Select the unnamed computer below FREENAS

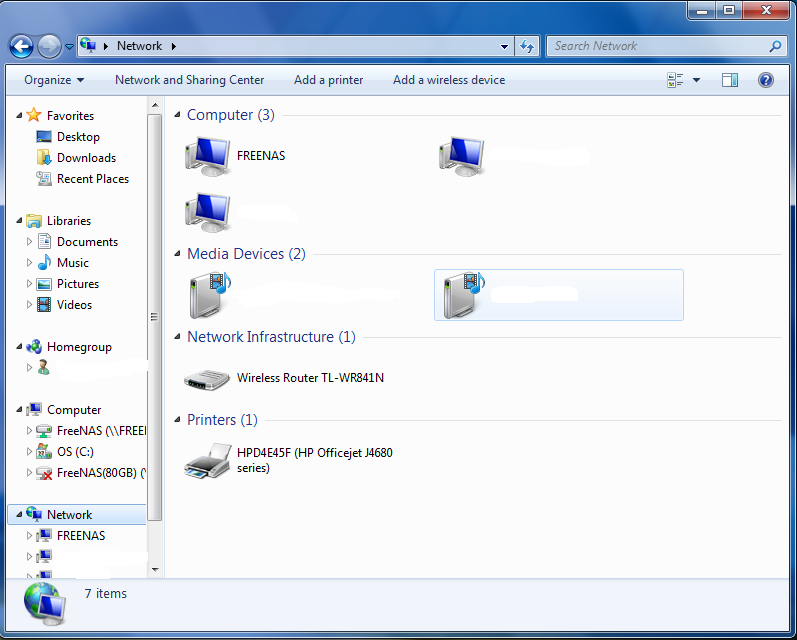[208, 212]
